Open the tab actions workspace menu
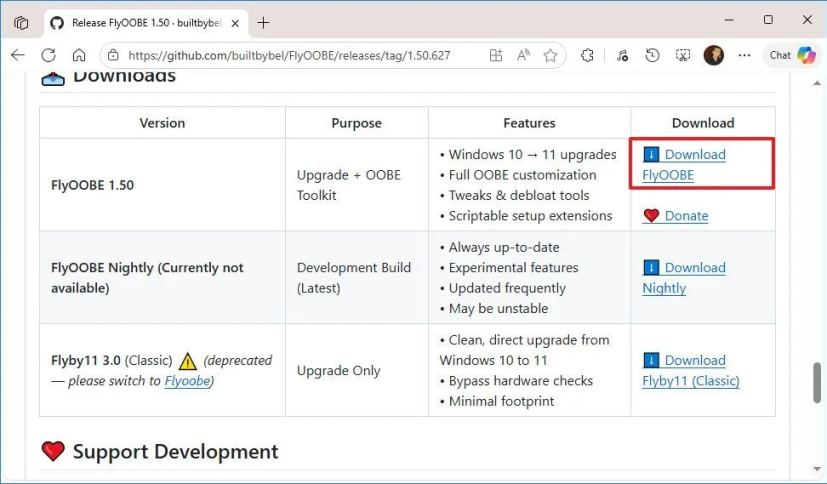 [x=21, y=22]
